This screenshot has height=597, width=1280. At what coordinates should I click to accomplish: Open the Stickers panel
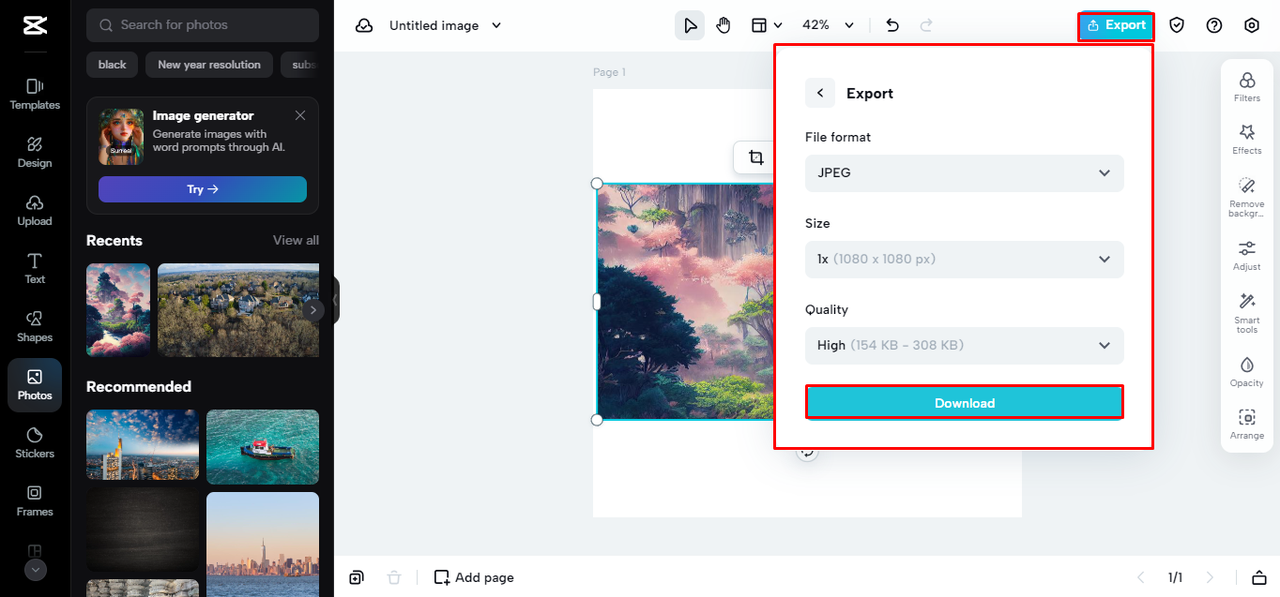point(35,442)
